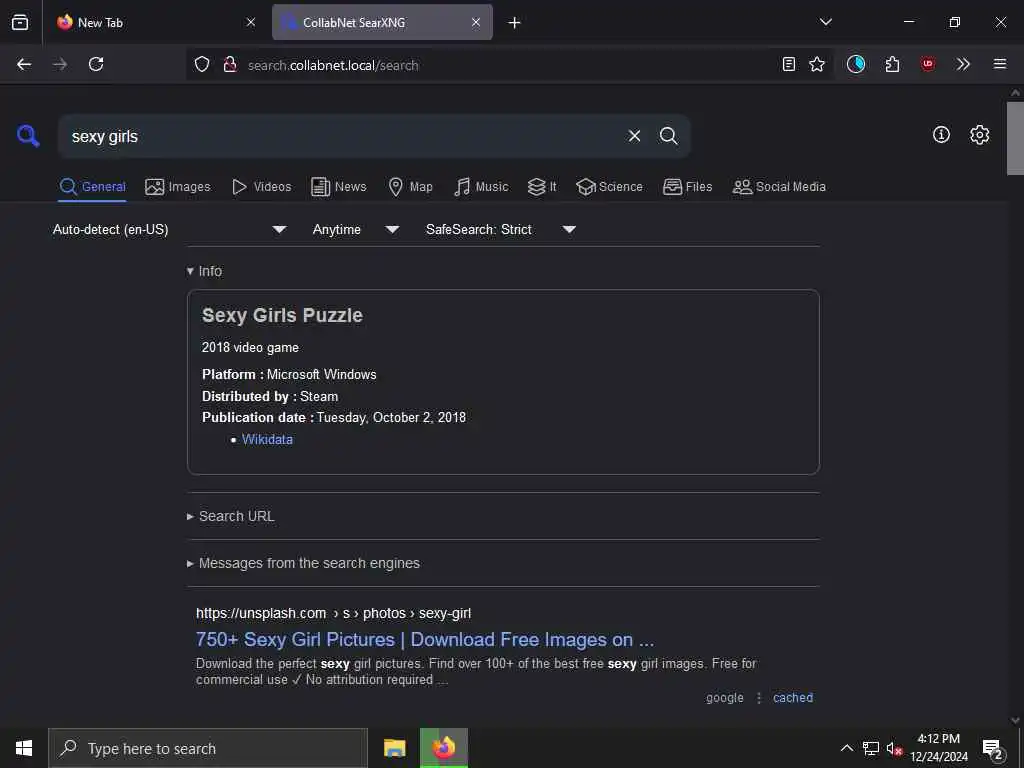The image size is (1024, 768).
Task: Open the Anytime time range dropdown
Action: 356,229
